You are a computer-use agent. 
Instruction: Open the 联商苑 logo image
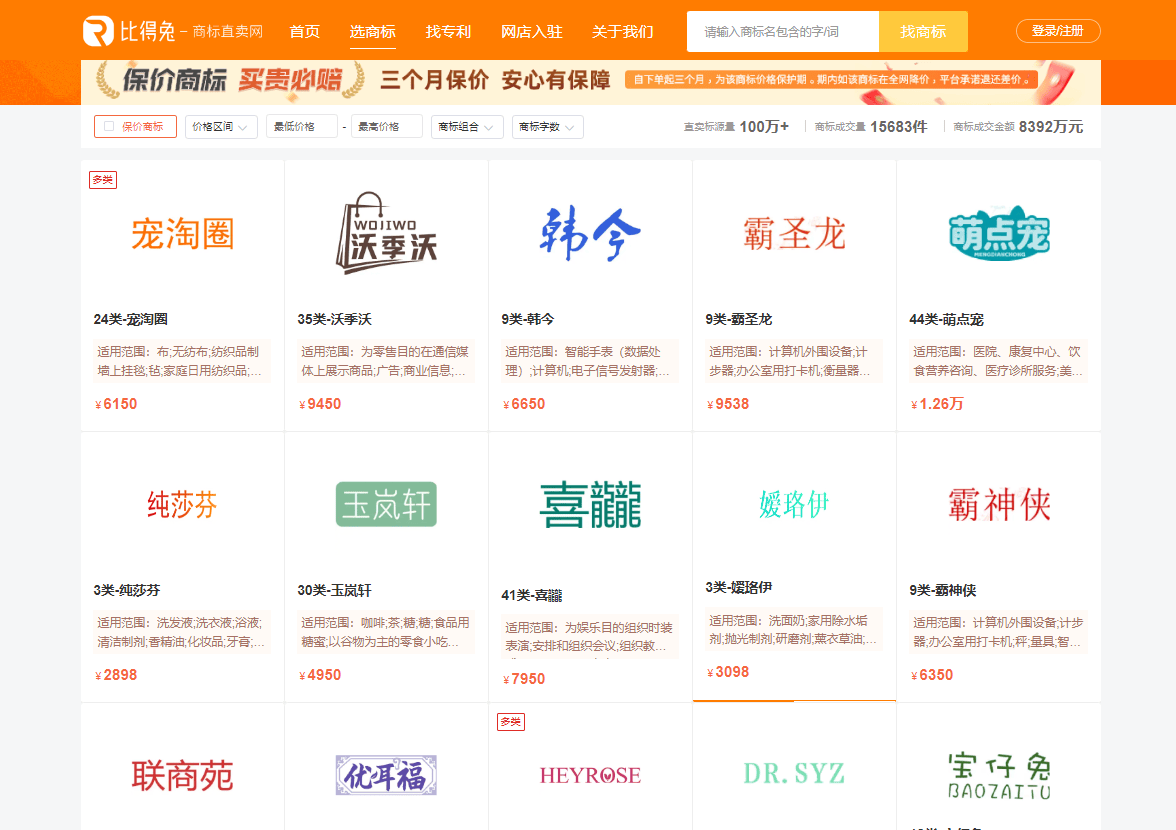(182, 775)
